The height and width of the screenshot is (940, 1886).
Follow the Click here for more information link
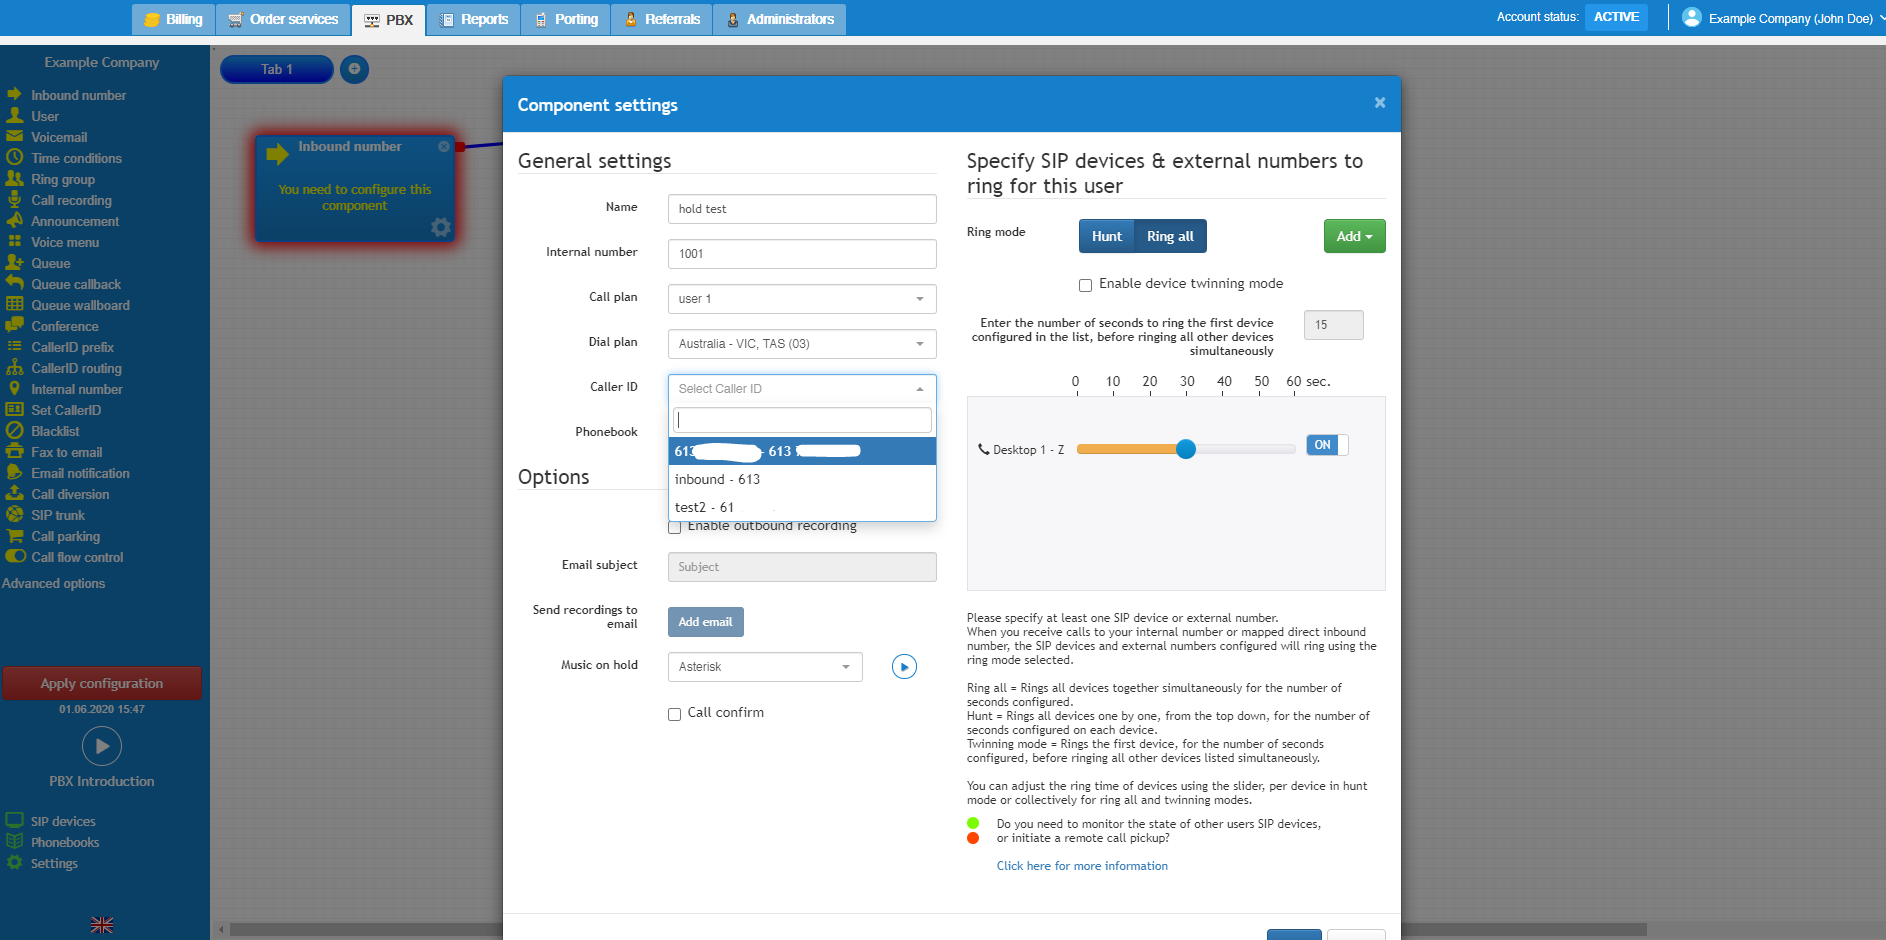1082,865
